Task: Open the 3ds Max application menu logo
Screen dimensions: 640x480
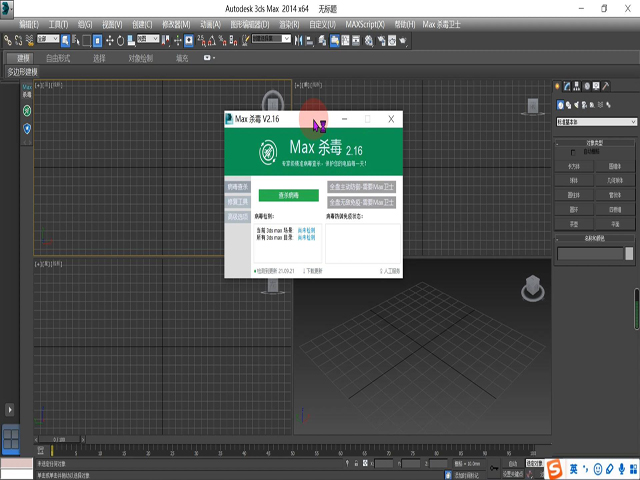Action: [x=7, y=9]
